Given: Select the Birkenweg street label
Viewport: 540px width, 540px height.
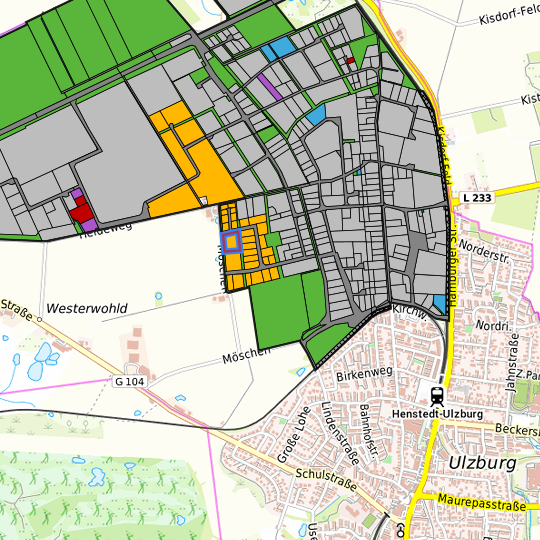Looking at the screenshot, I should click(x=364, y=374).
